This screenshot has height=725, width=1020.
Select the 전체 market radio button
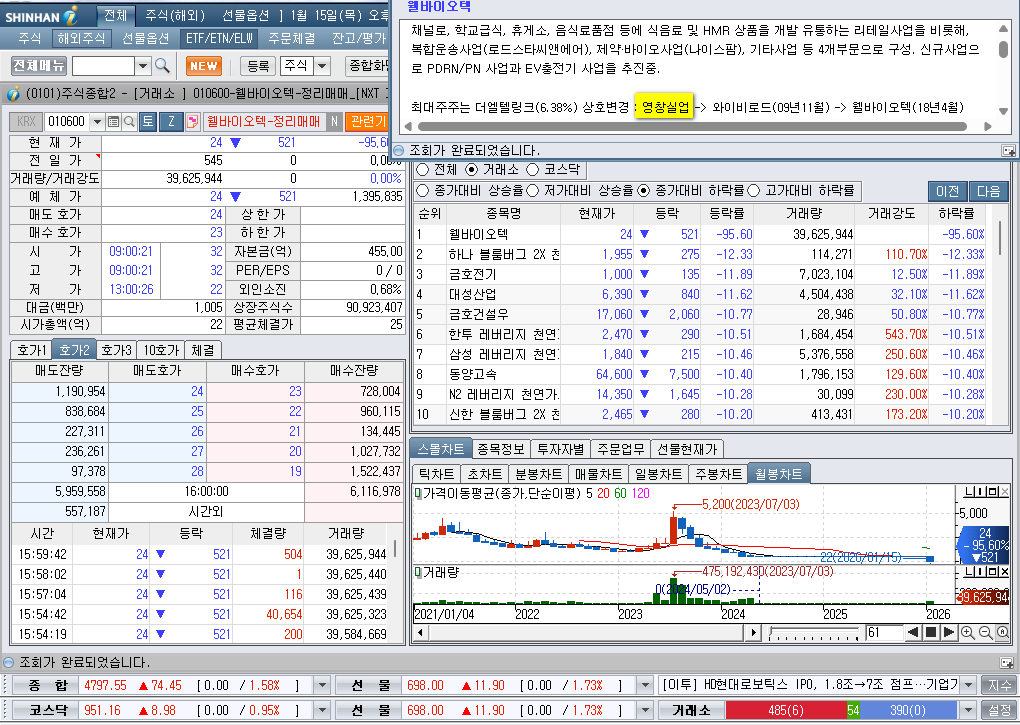[x=422, y=170]
